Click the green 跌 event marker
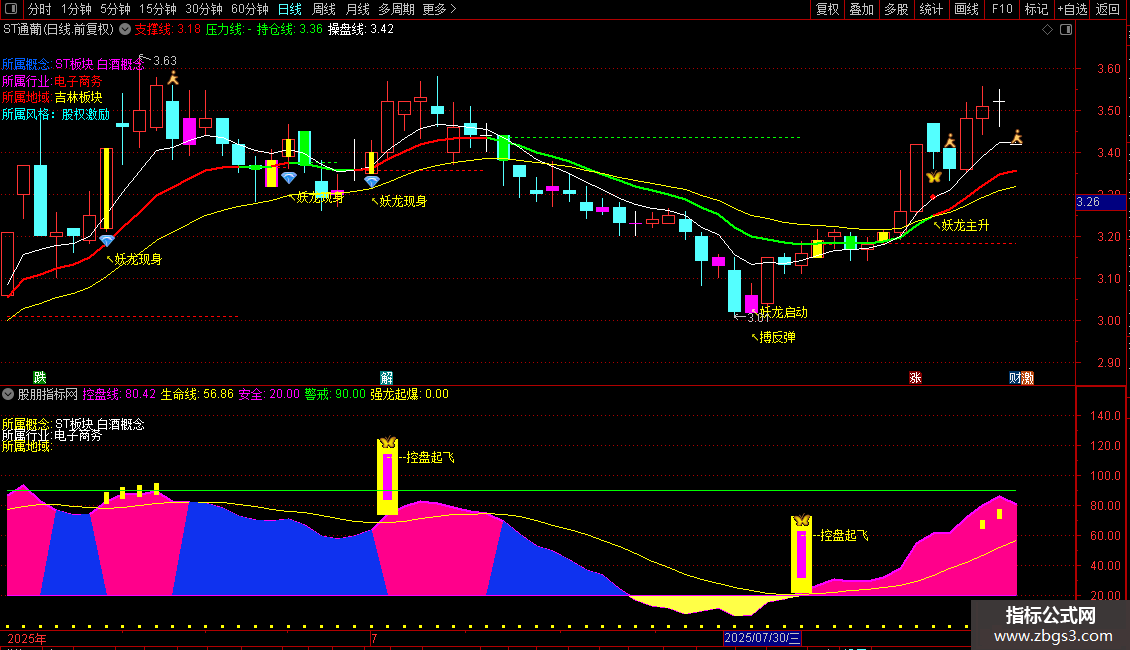Viewport: 1130px width, 650px height. click(40, 378)
